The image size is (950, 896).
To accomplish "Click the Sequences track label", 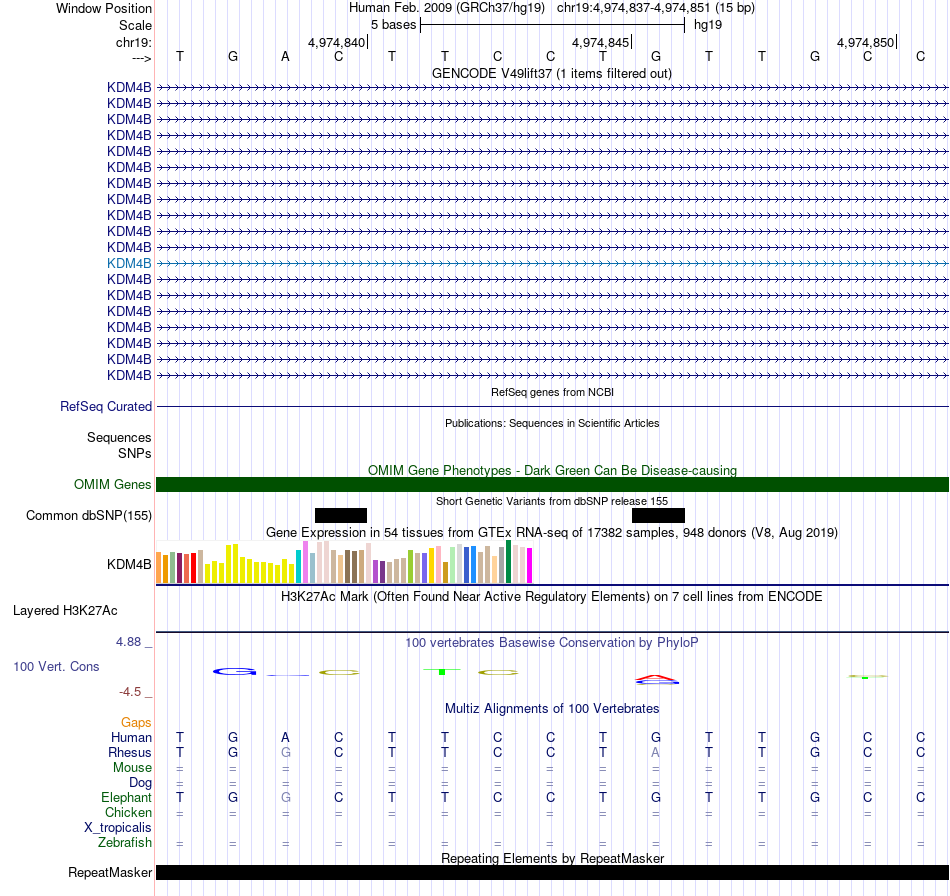I will coord(119,437).
